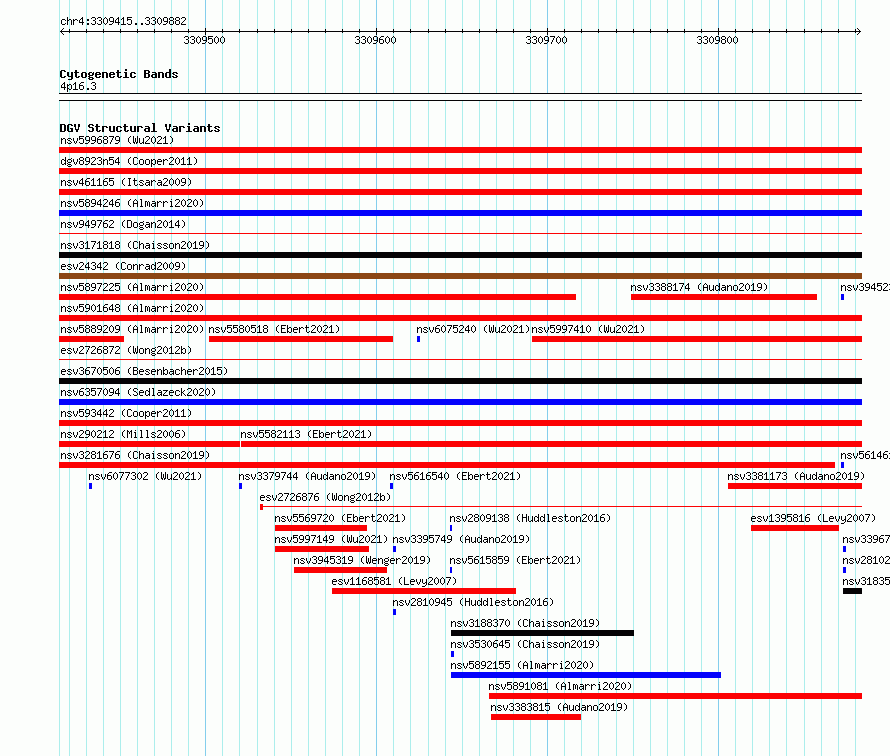
Task: Click nsv3381173 (Audano2019) label
Action: click(x=796, y=476)
